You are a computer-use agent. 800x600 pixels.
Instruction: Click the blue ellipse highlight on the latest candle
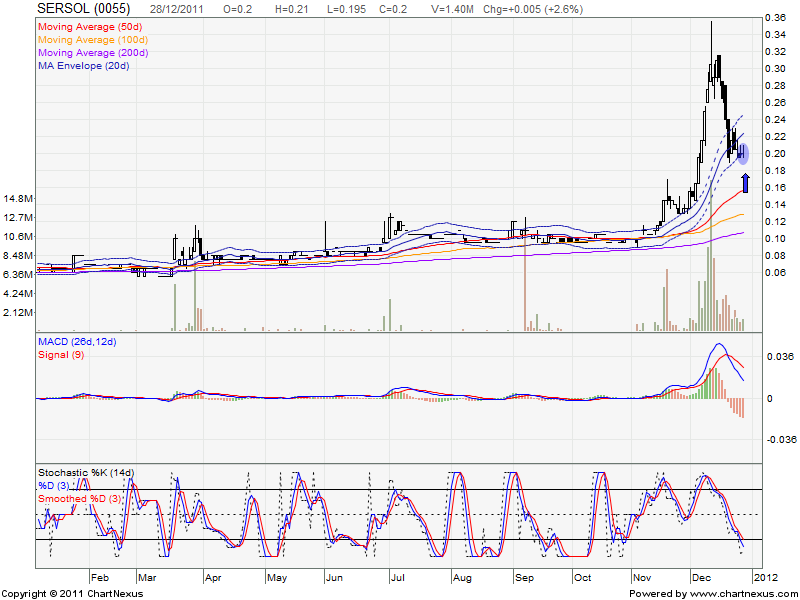(x=743, y=152)
